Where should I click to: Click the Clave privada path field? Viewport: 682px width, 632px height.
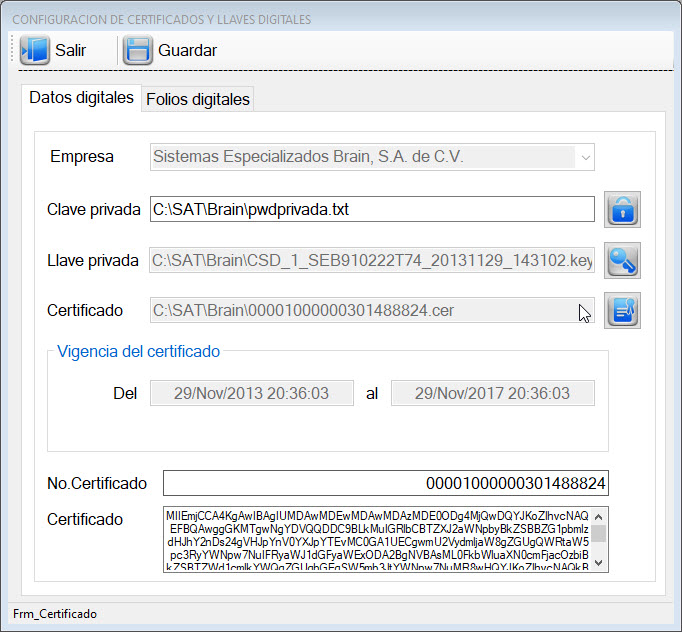(x=372, y=209)
